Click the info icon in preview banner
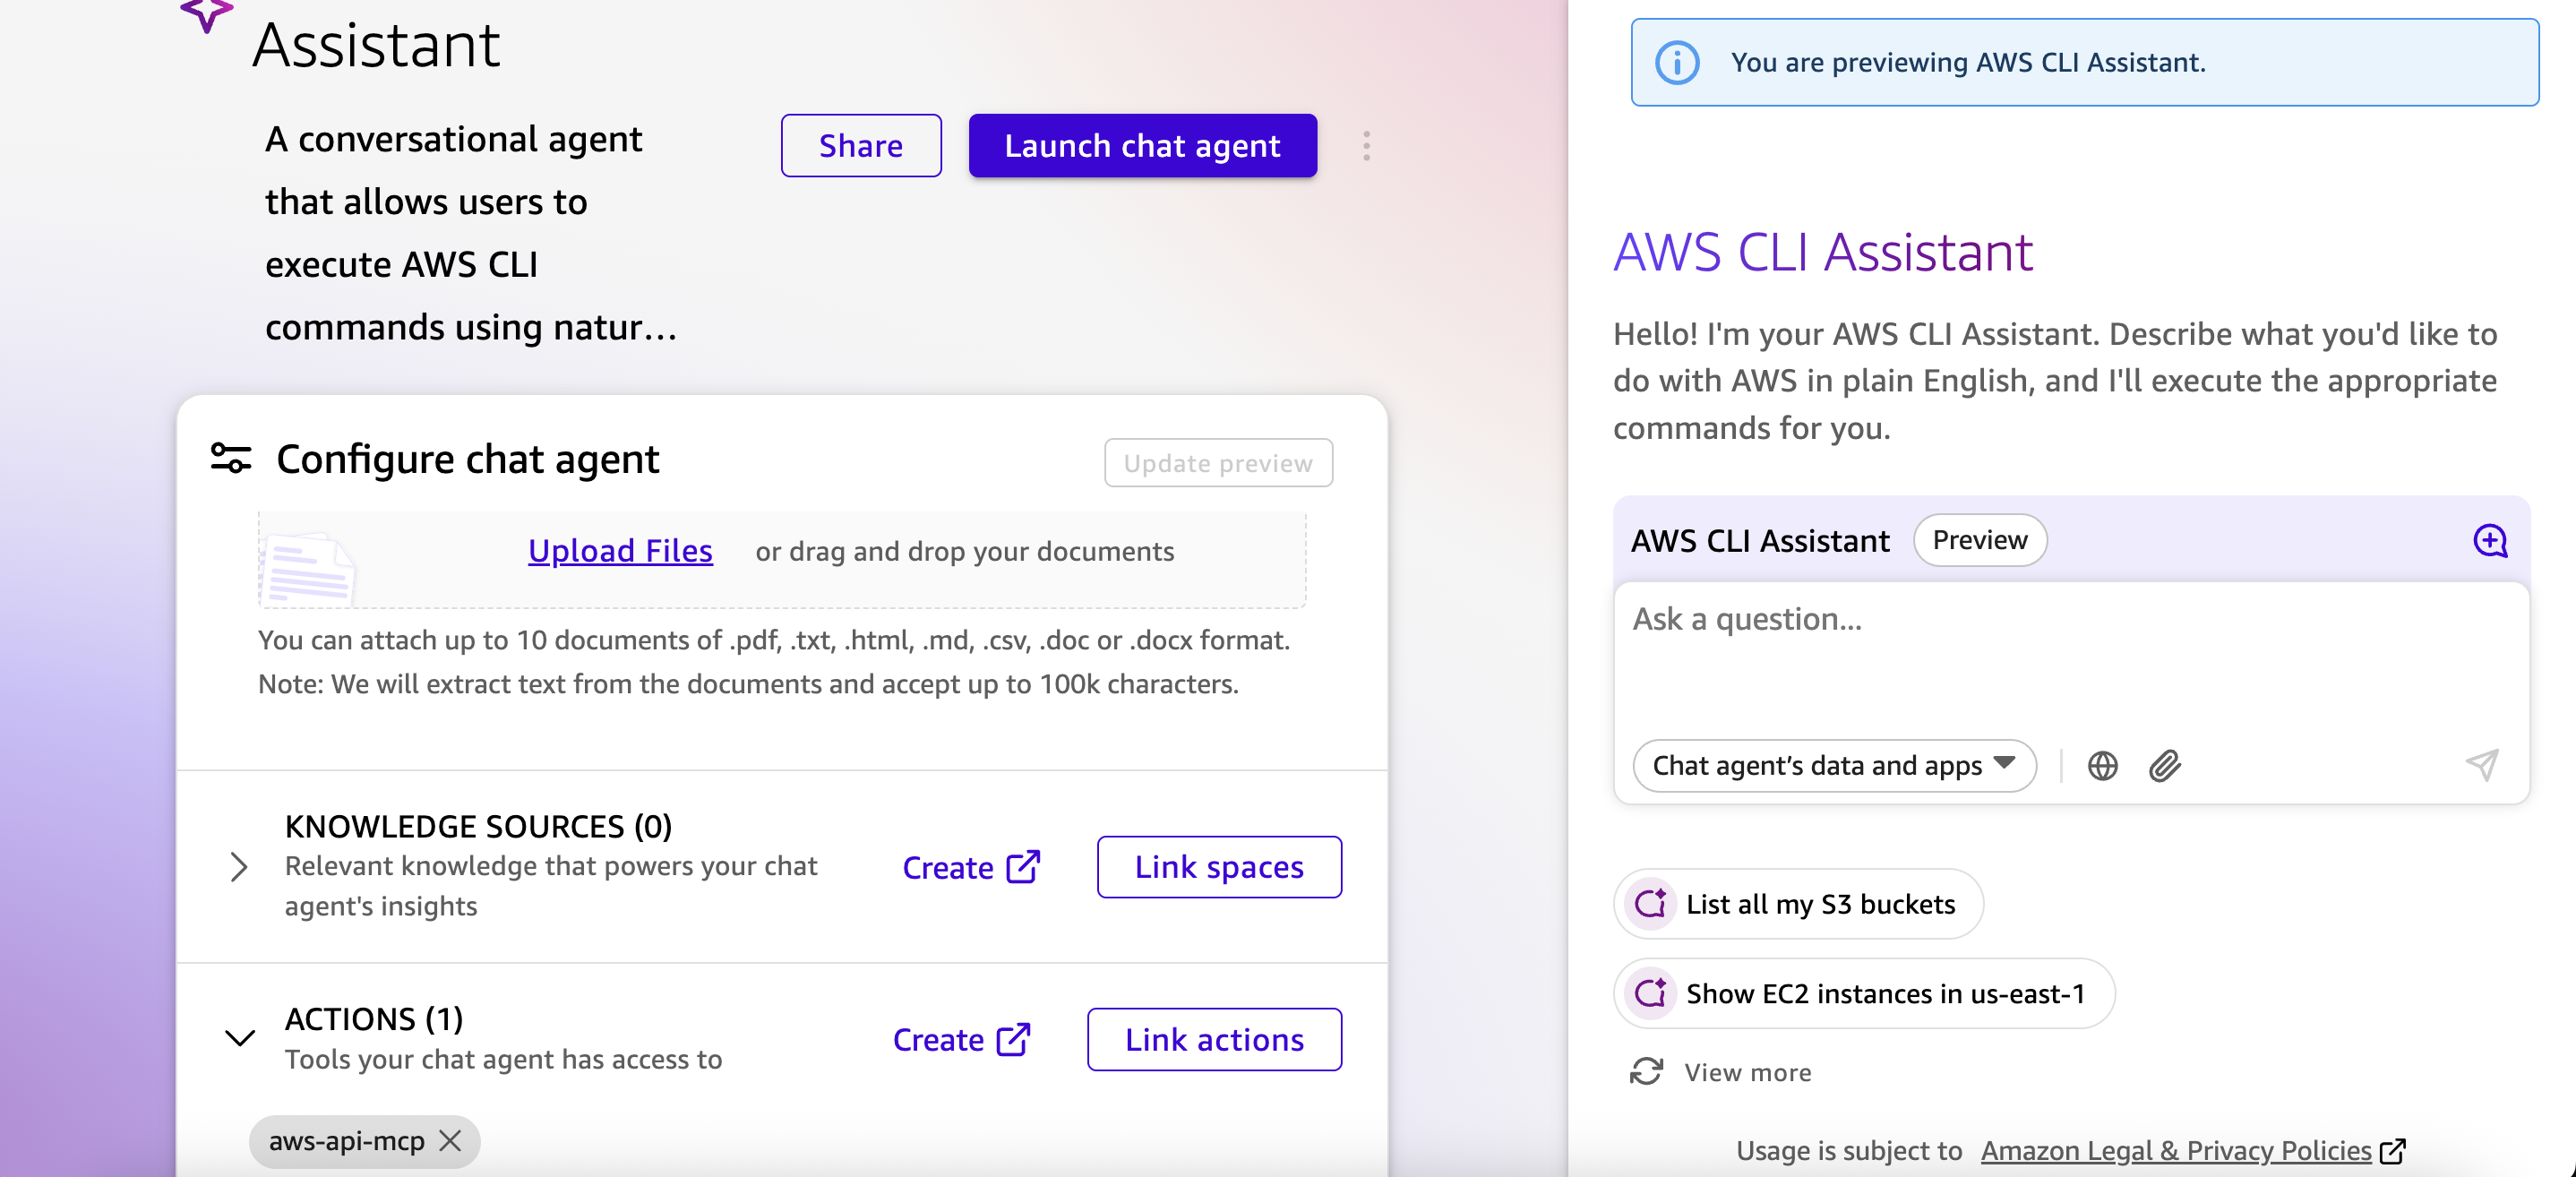This screenshot has width=2576, height=1177. 1677,63
